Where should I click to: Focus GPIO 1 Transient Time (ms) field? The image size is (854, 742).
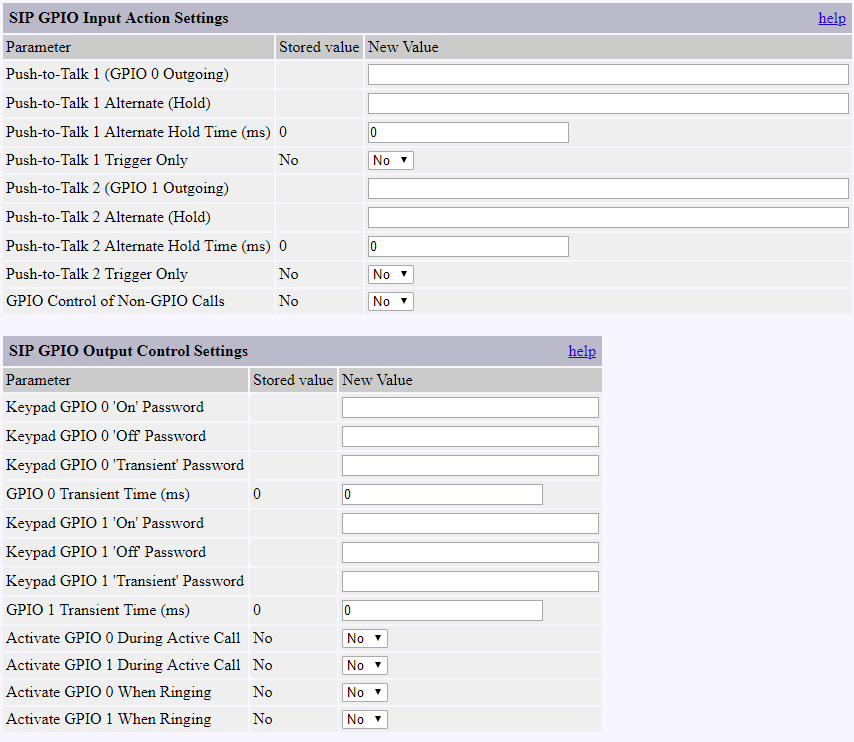442,610
